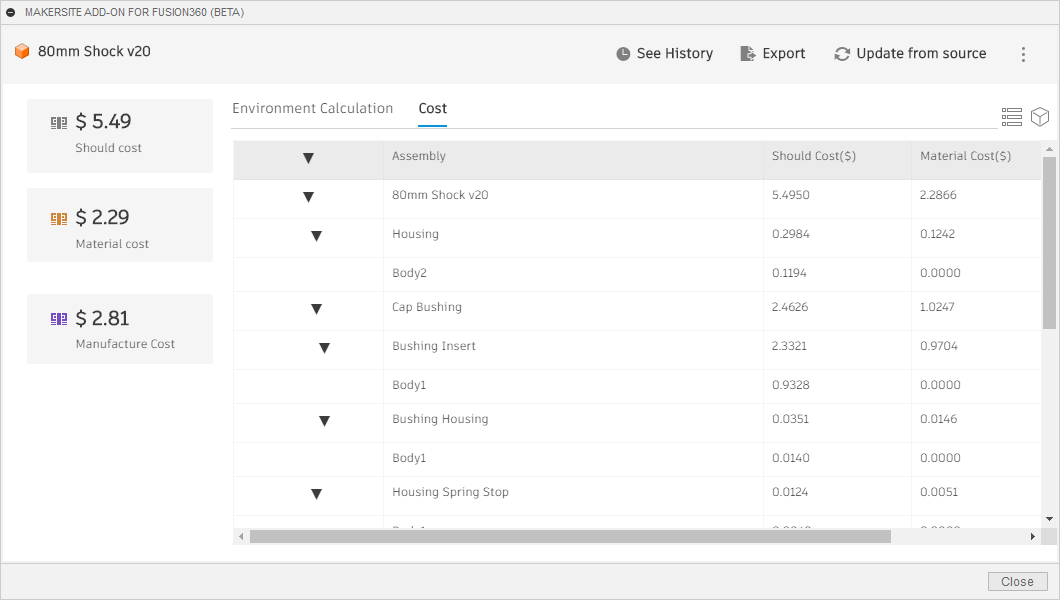Click the Should Cost($) column header

813,156
